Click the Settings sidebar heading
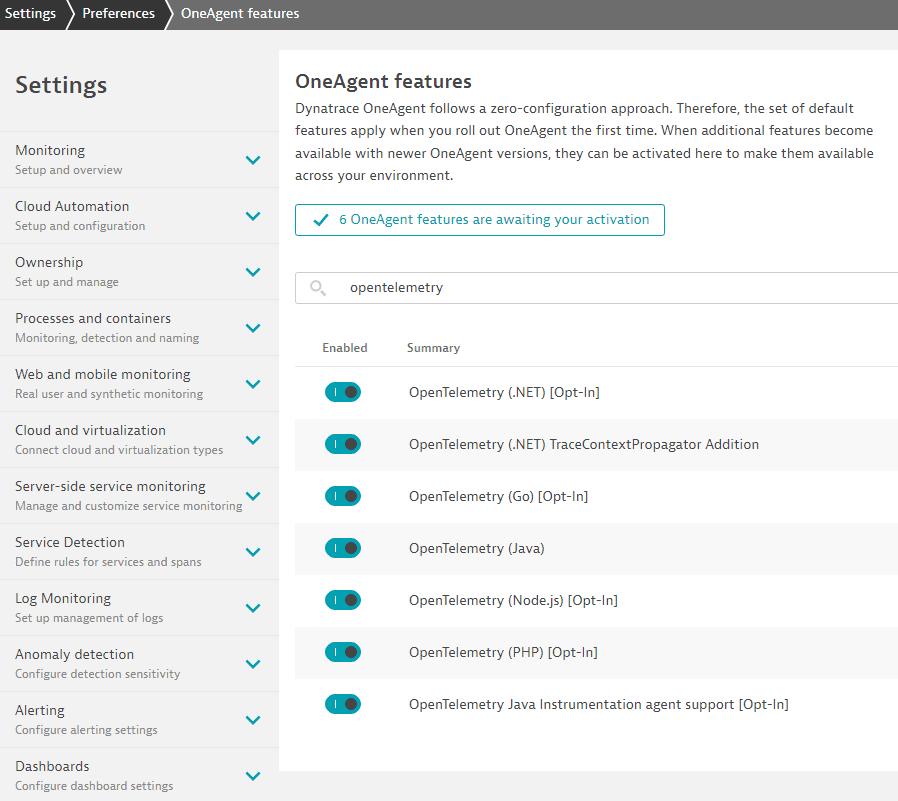Image resolution: width=898 pixels, height=801 pixels. coord(61,85)
